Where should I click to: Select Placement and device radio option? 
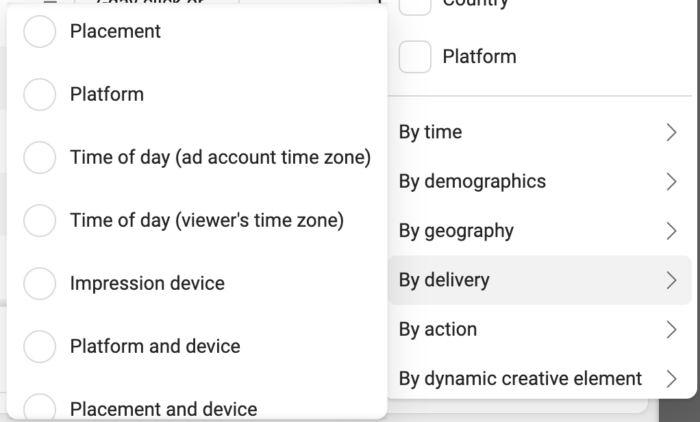pos(40,406)
